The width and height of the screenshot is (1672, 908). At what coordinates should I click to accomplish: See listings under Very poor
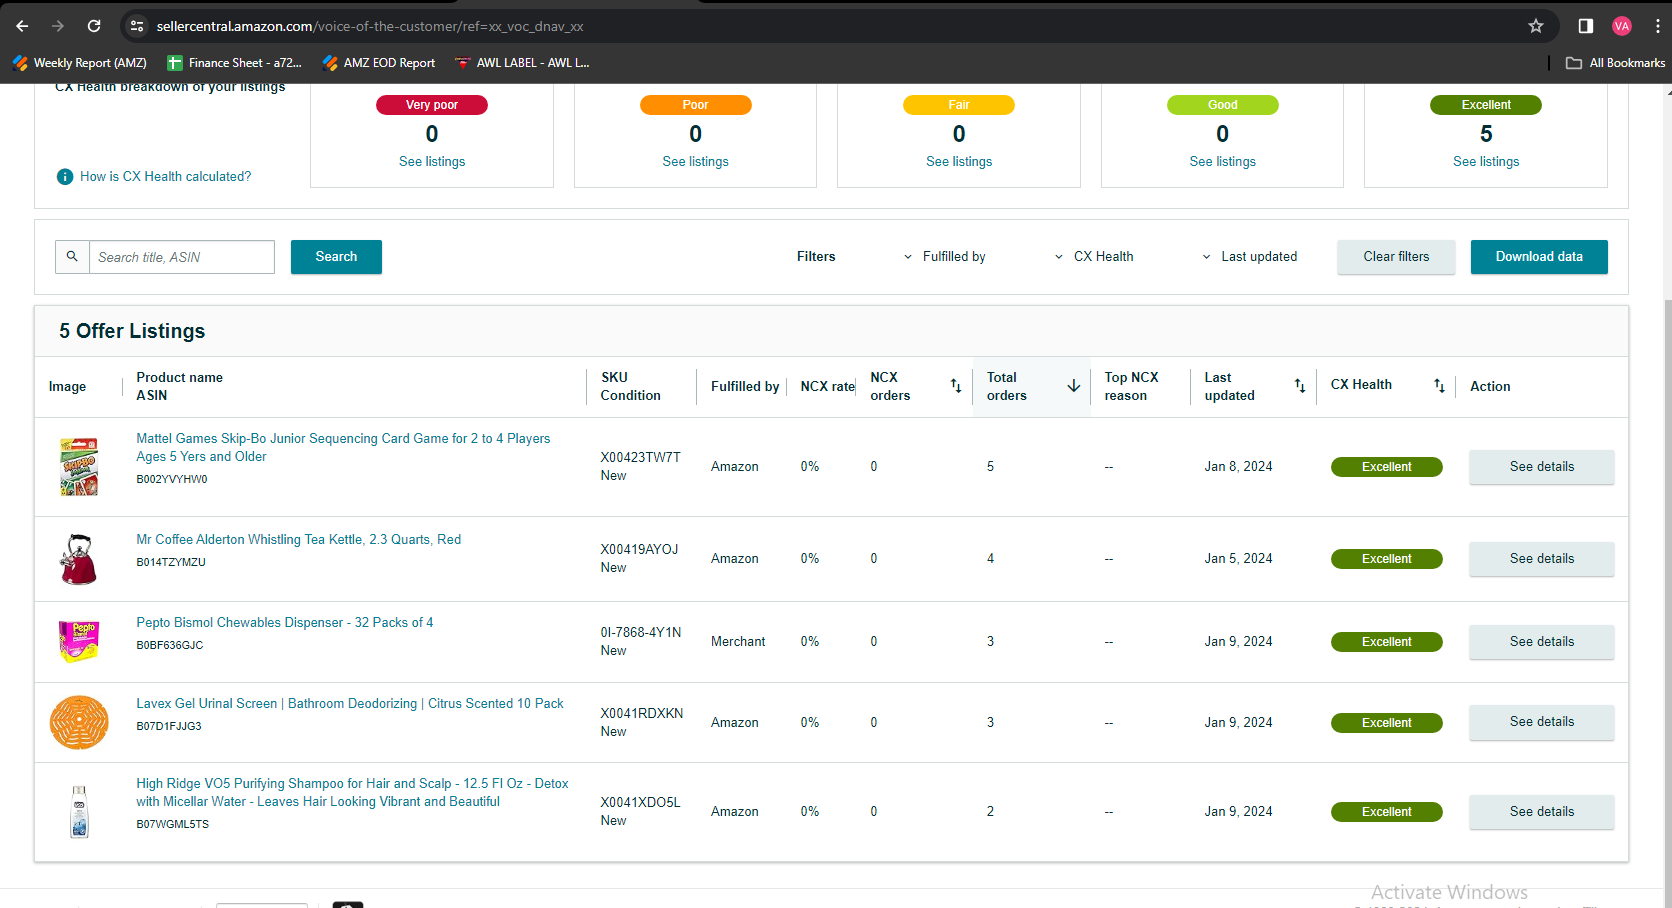pyautogui.click(x=432, y=162)
